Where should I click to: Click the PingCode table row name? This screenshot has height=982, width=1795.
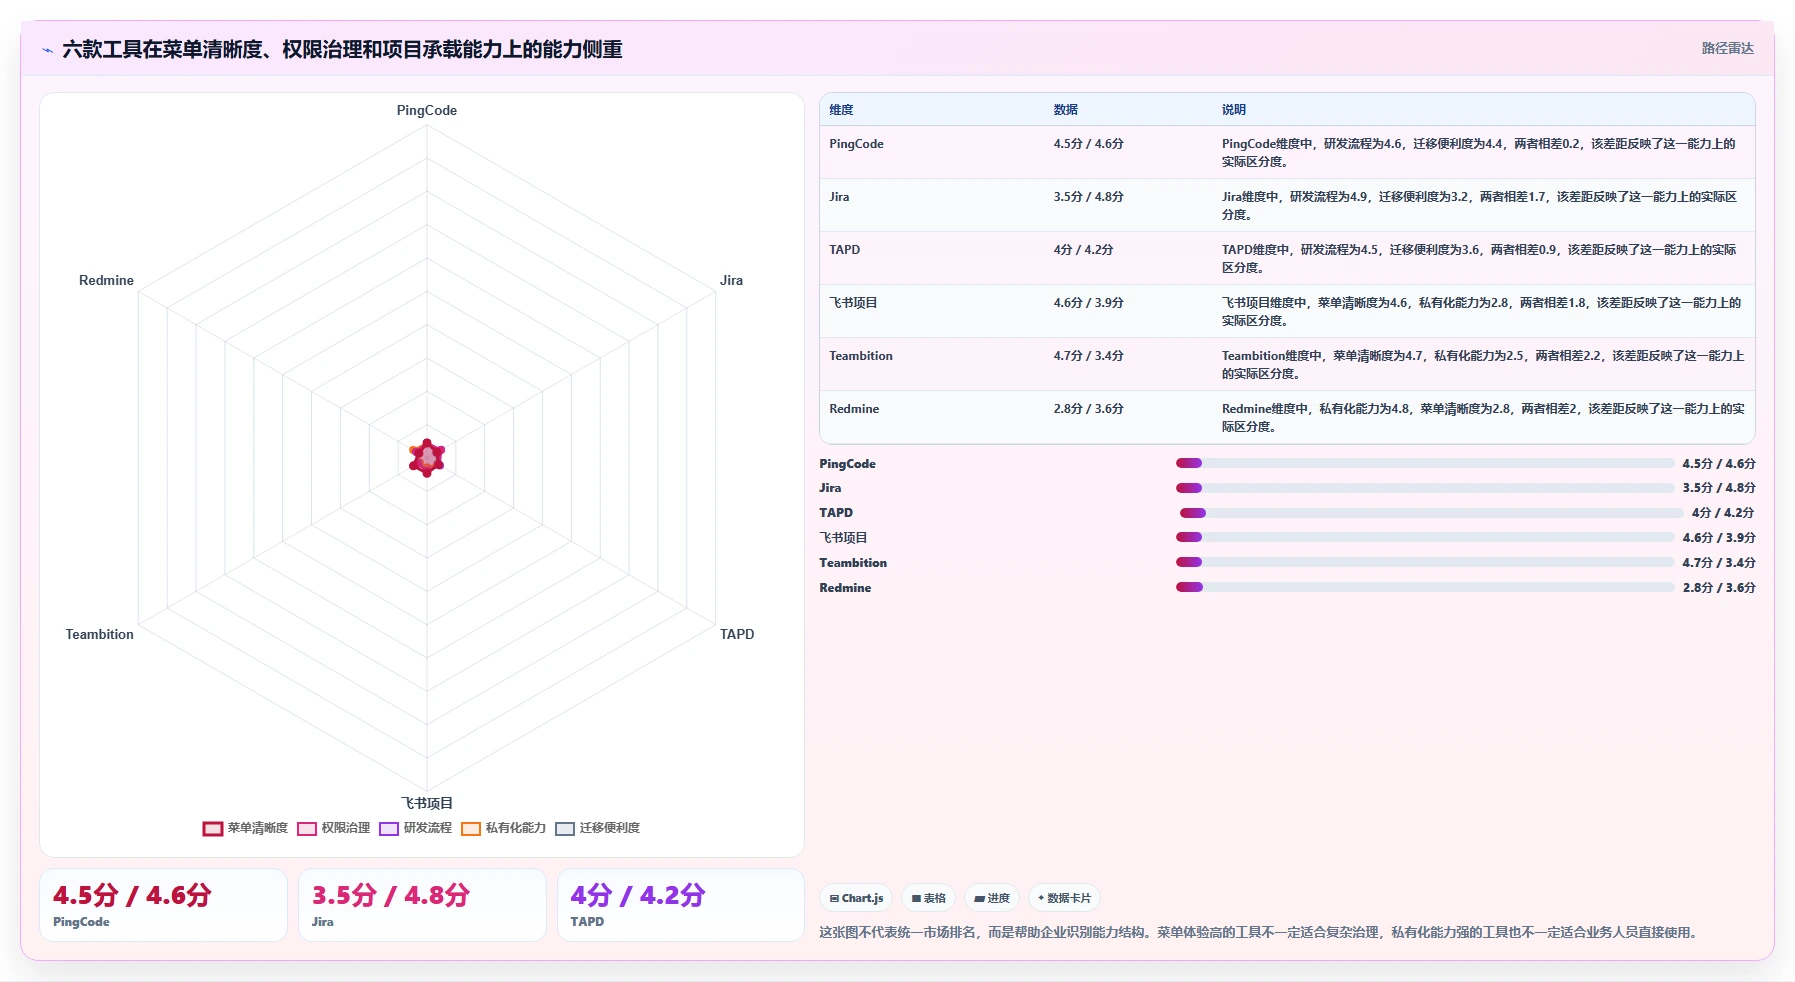tap(856, 144)
